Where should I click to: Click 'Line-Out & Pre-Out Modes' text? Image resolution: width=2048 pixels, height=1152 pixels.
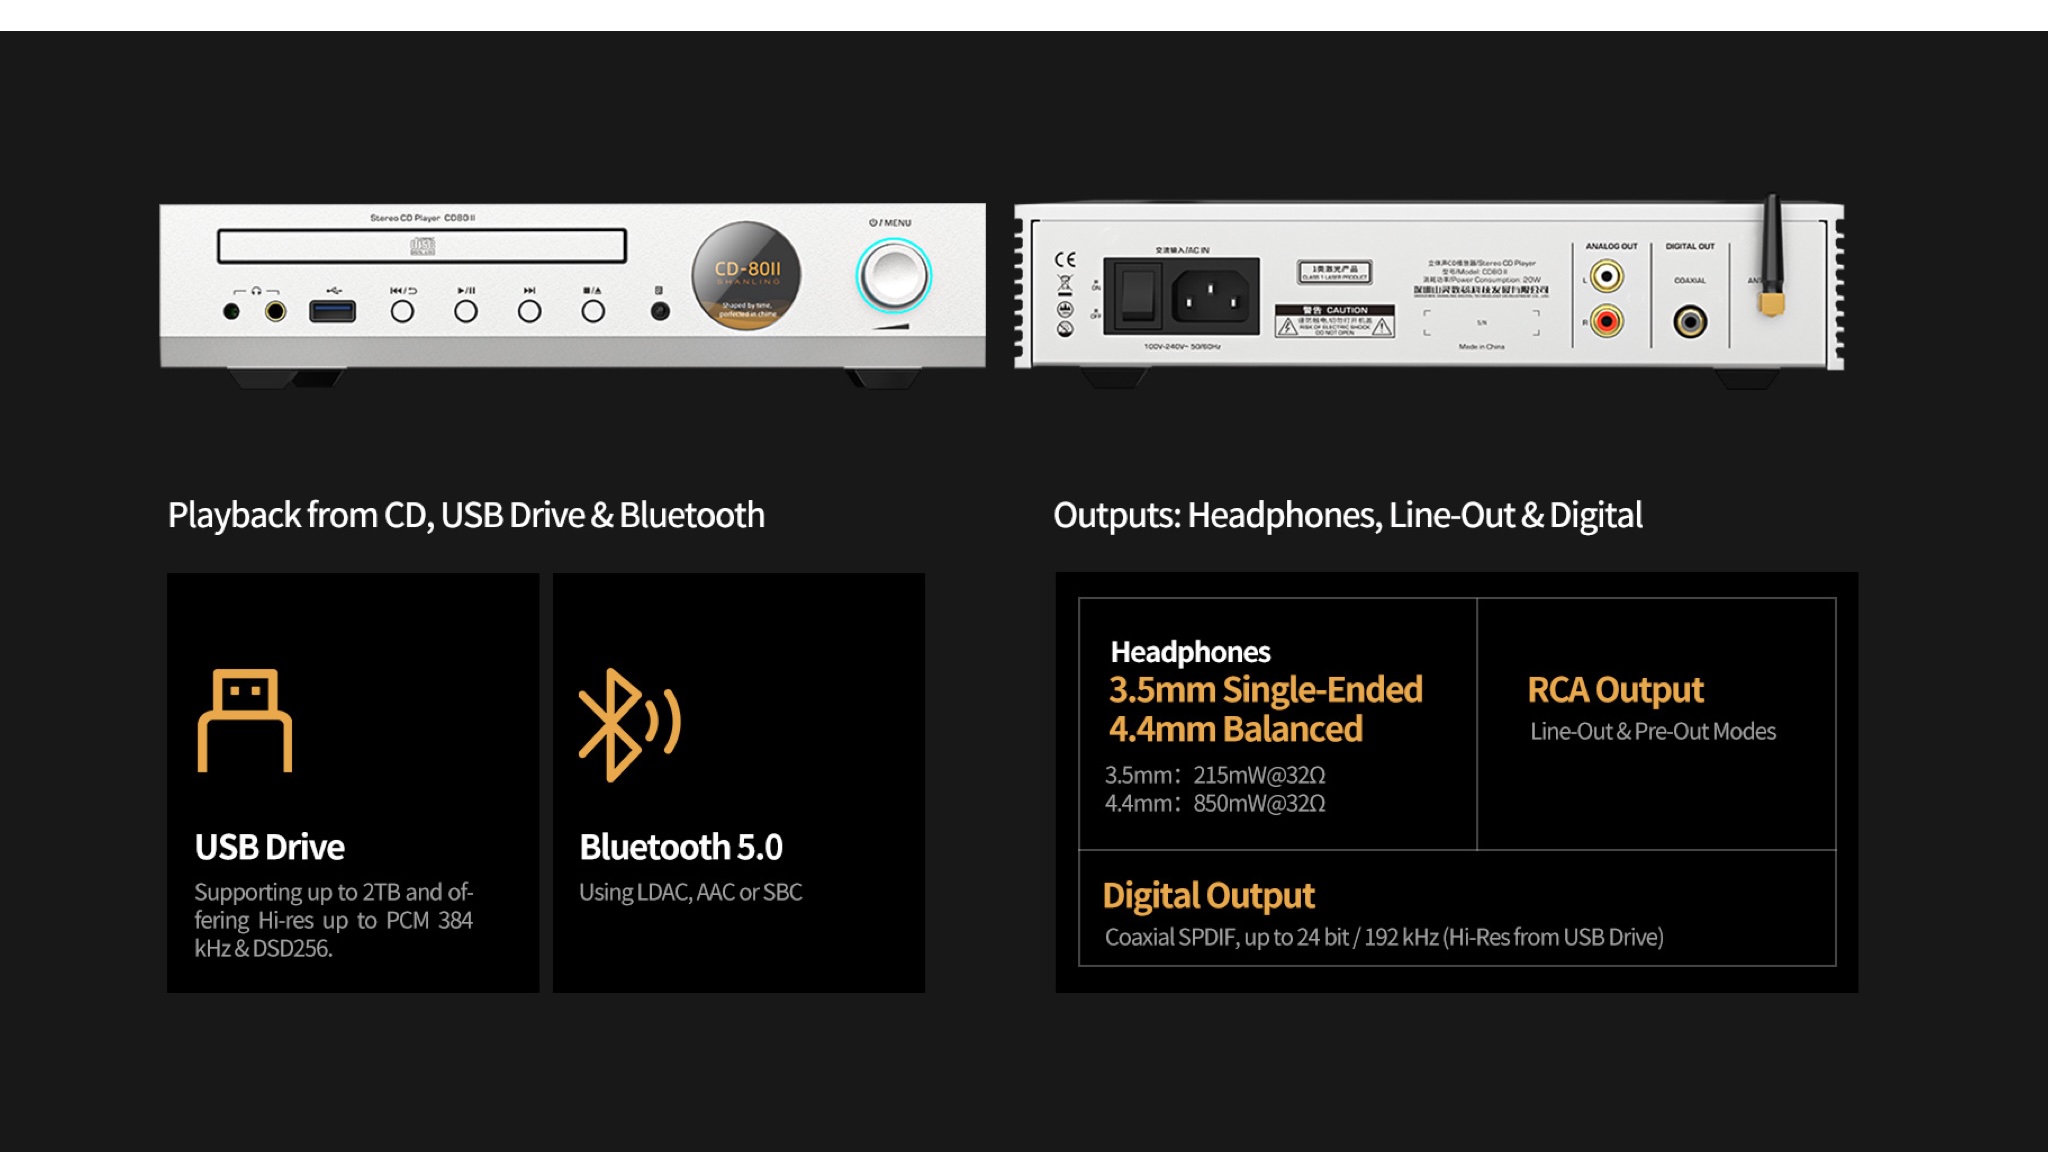[1653, 731]
